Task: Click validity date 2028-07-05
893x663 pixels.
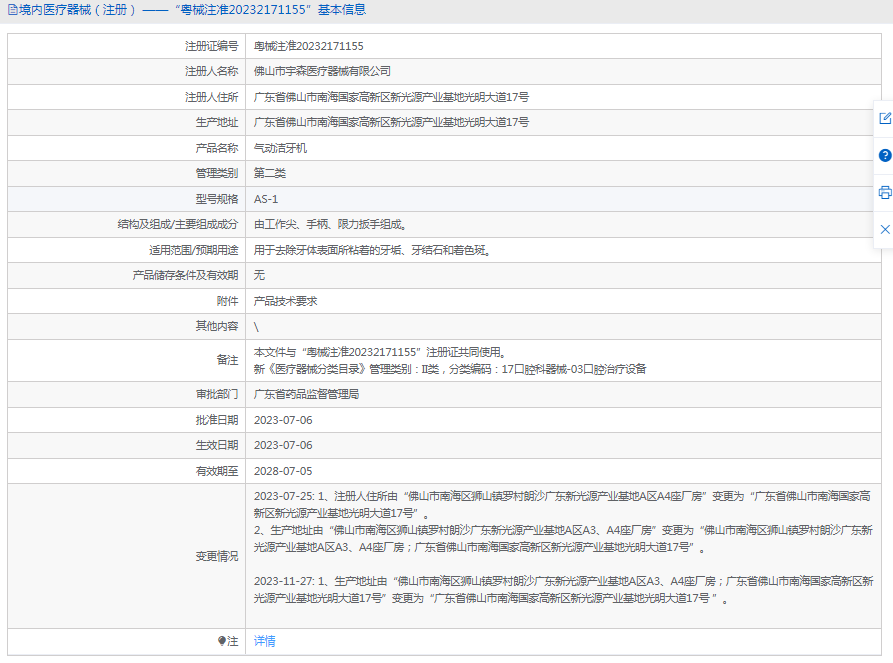Action: (283, 471)
